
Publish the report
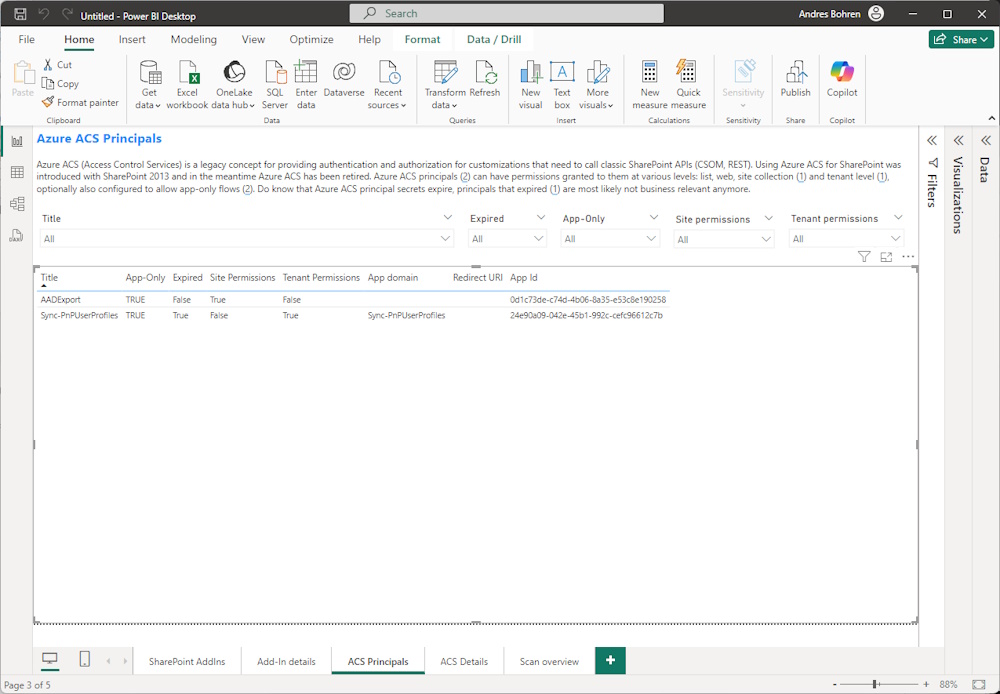point(795,79)
